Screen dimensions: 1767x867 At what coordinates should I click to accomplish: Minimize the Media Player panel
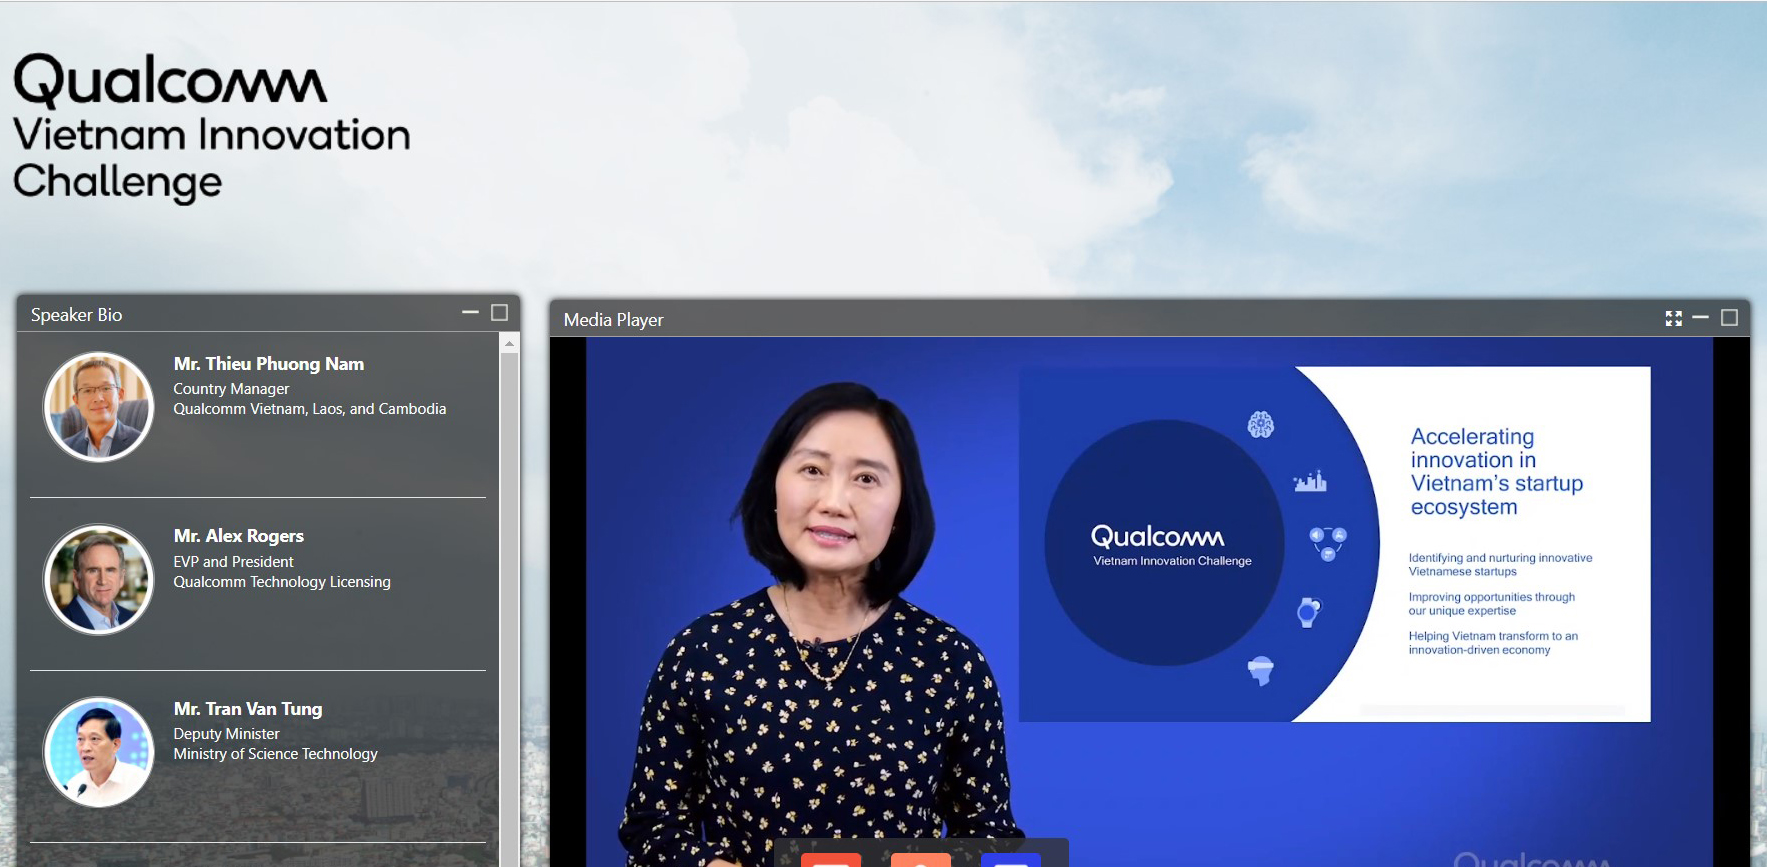[x=1700, y=318]
